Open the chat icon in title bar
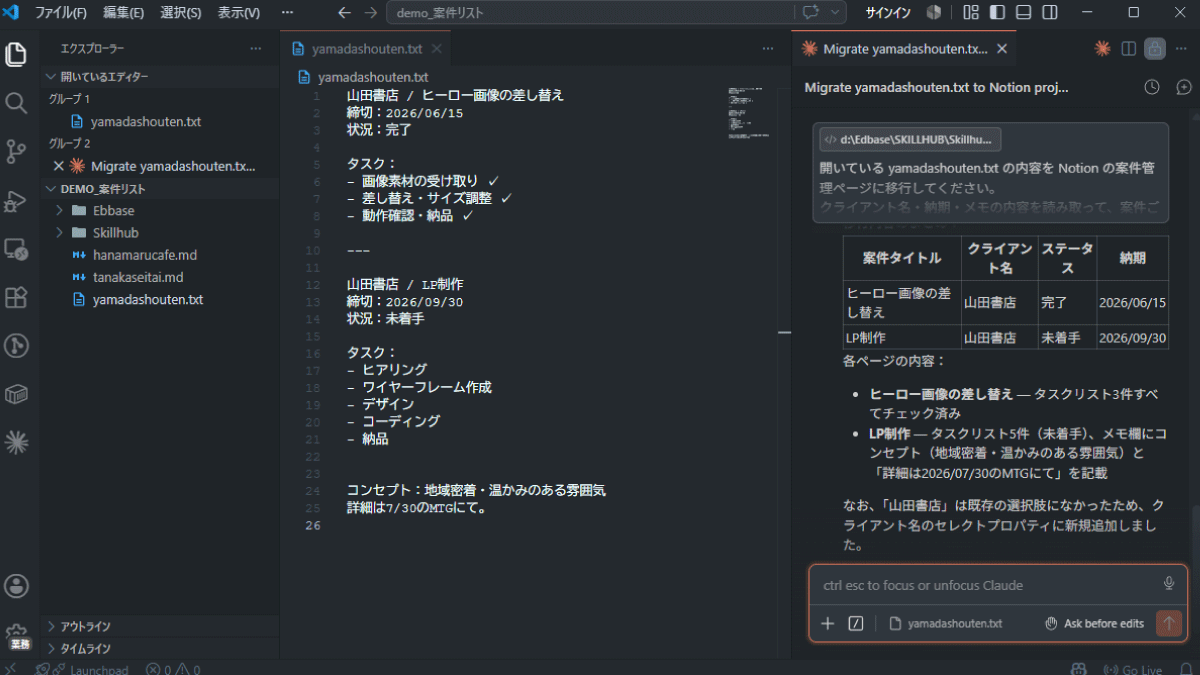Image resolution: width=1200 pixels, height=675 pixels. click(811, 13)
